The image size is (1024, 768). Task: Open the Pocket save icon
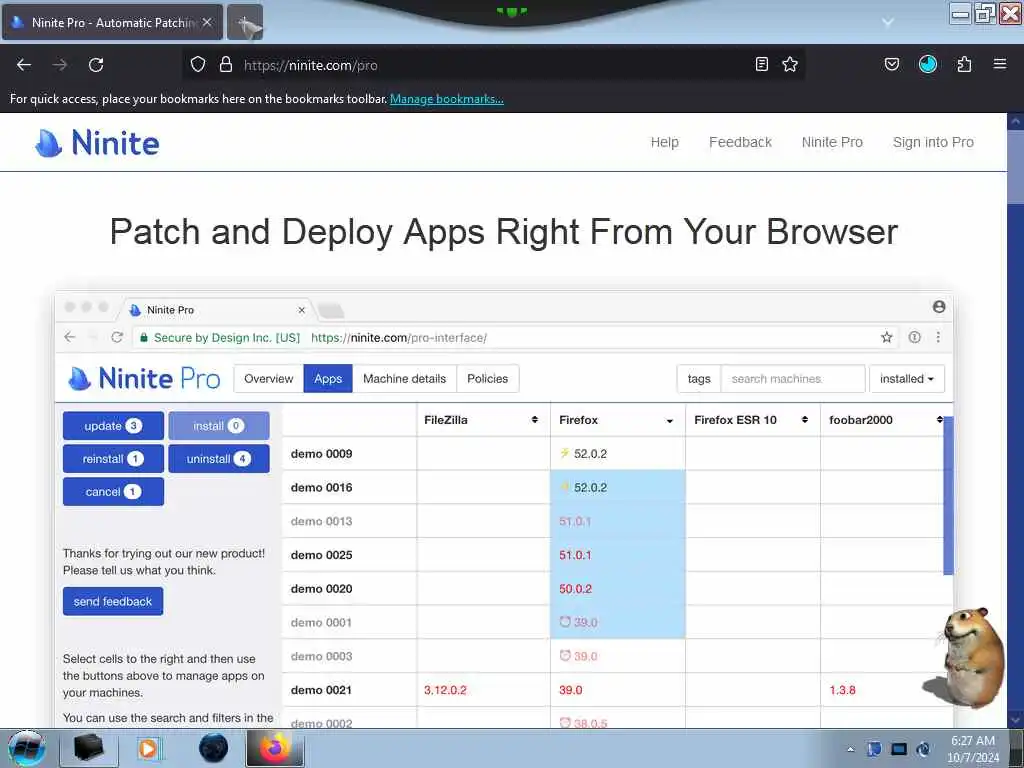[x=892, y=64]
